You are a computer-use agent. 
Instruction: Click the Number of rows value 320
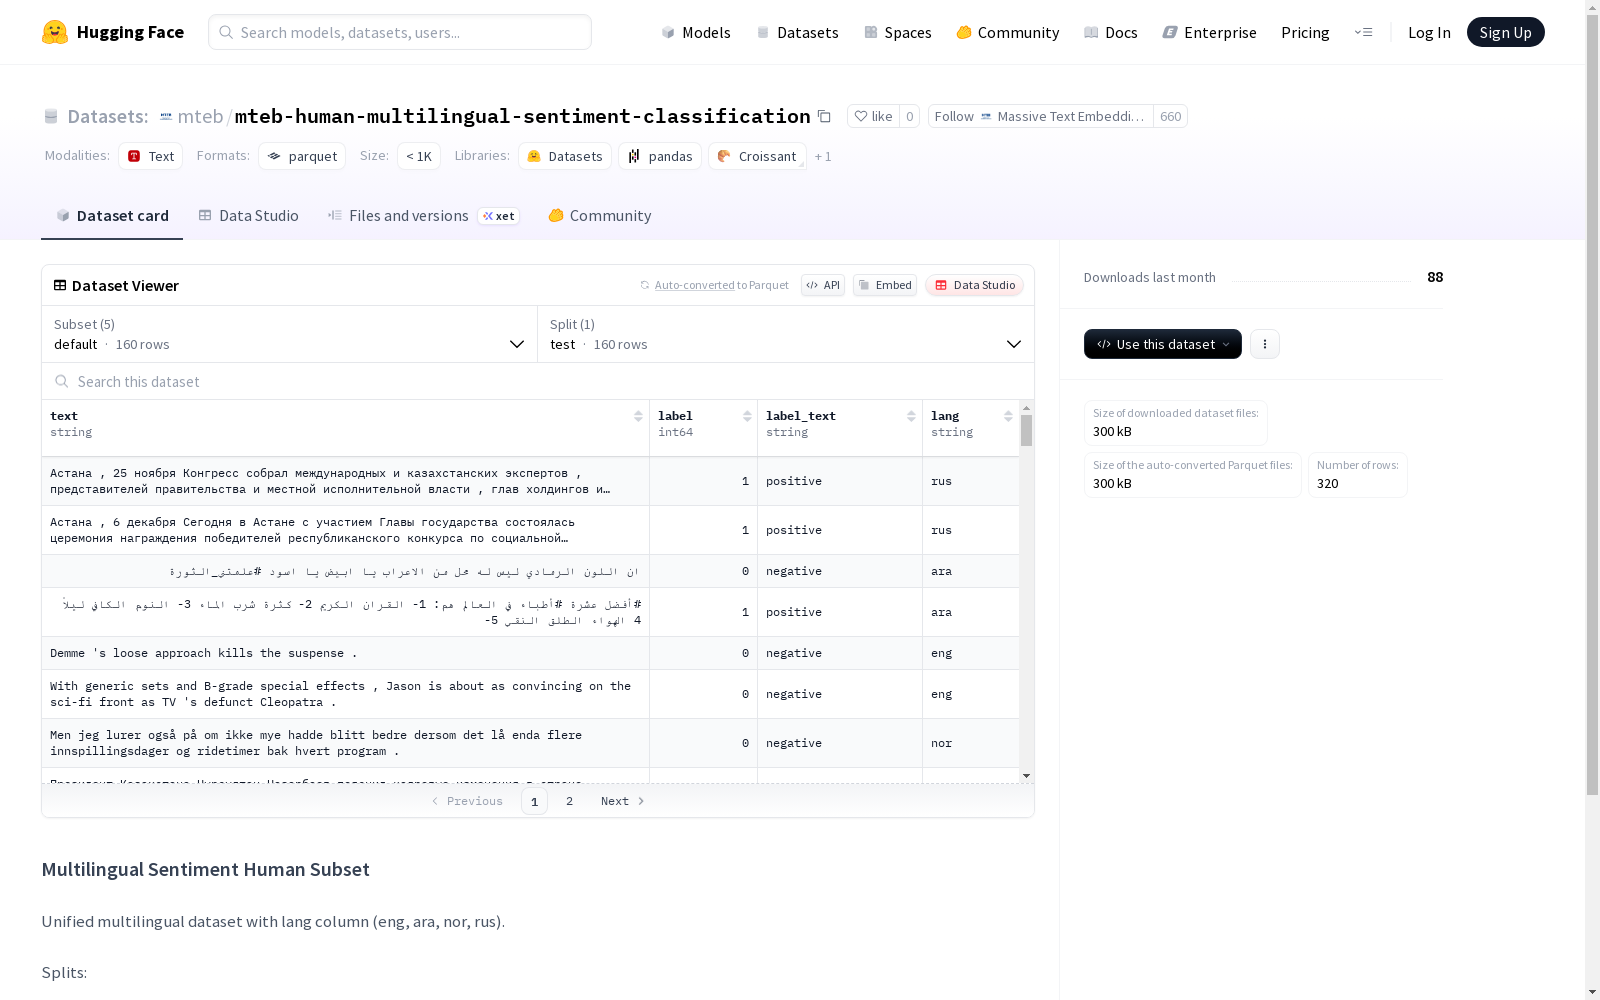[1328, 483]
